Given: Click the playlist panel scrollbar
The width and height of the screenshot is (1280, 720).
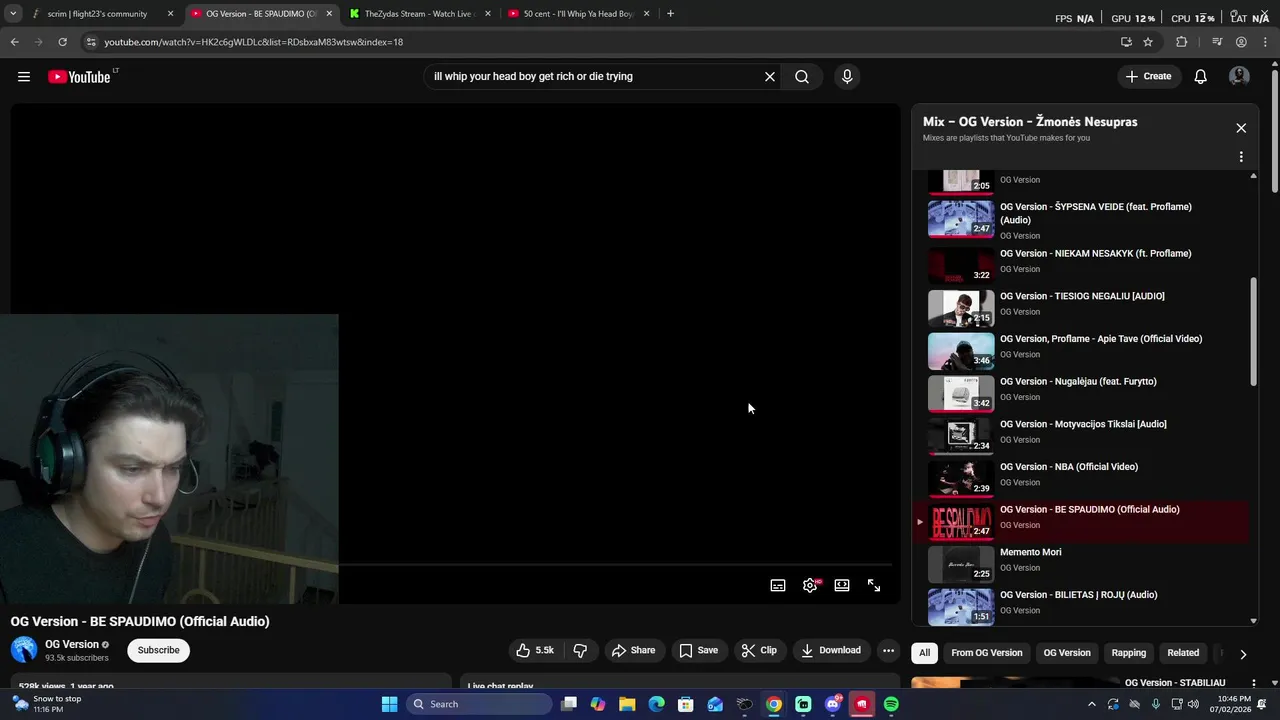Looking at the screenshot, I should click(1254, 330).
